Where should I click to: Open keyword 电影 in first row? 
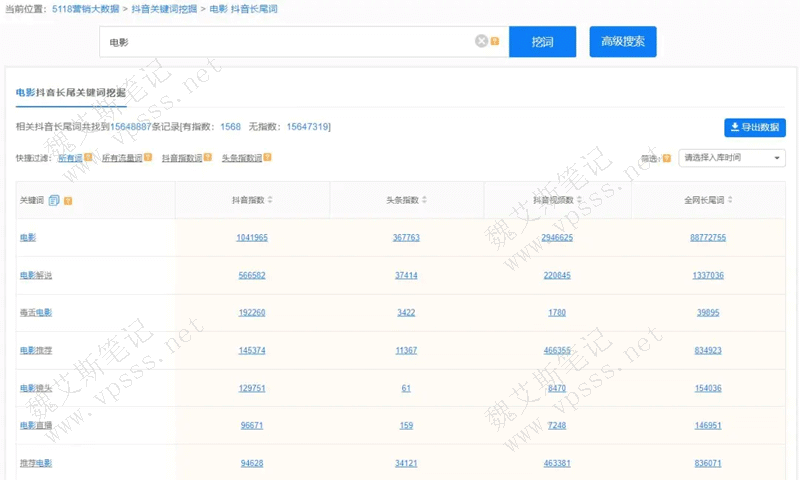28,237
